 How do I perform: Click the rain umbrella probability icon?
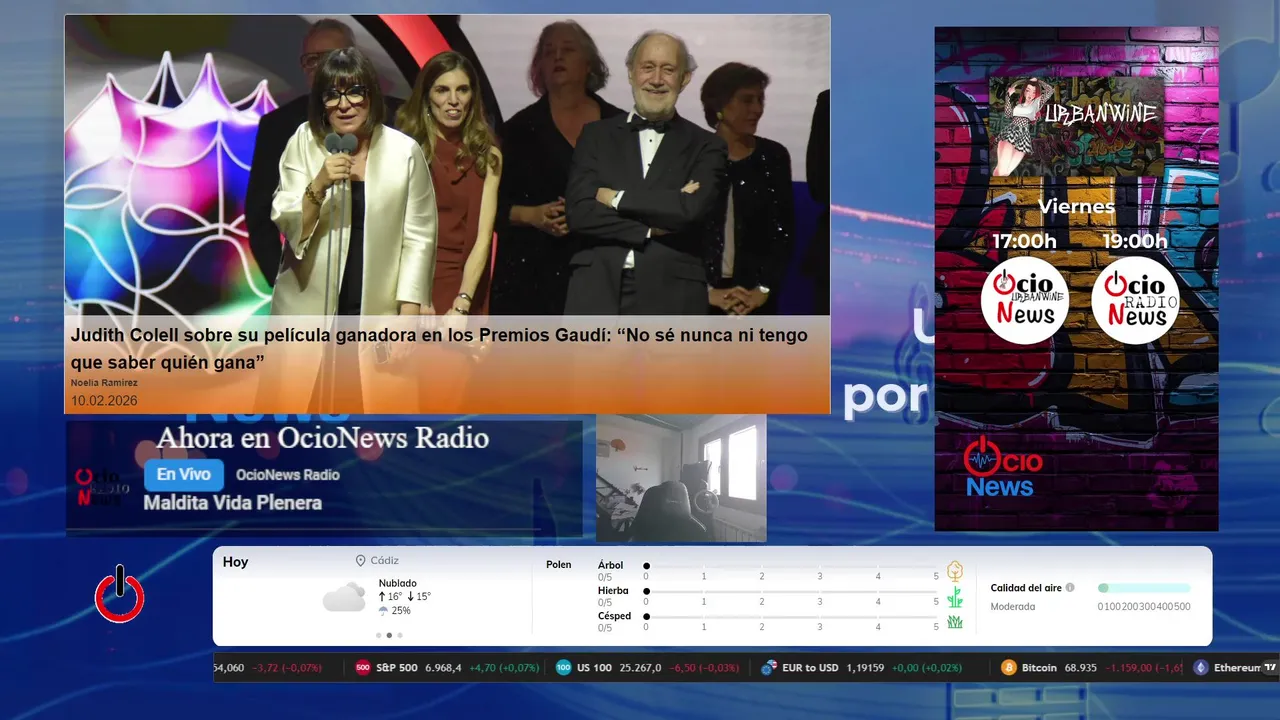[x=383, y=611]
